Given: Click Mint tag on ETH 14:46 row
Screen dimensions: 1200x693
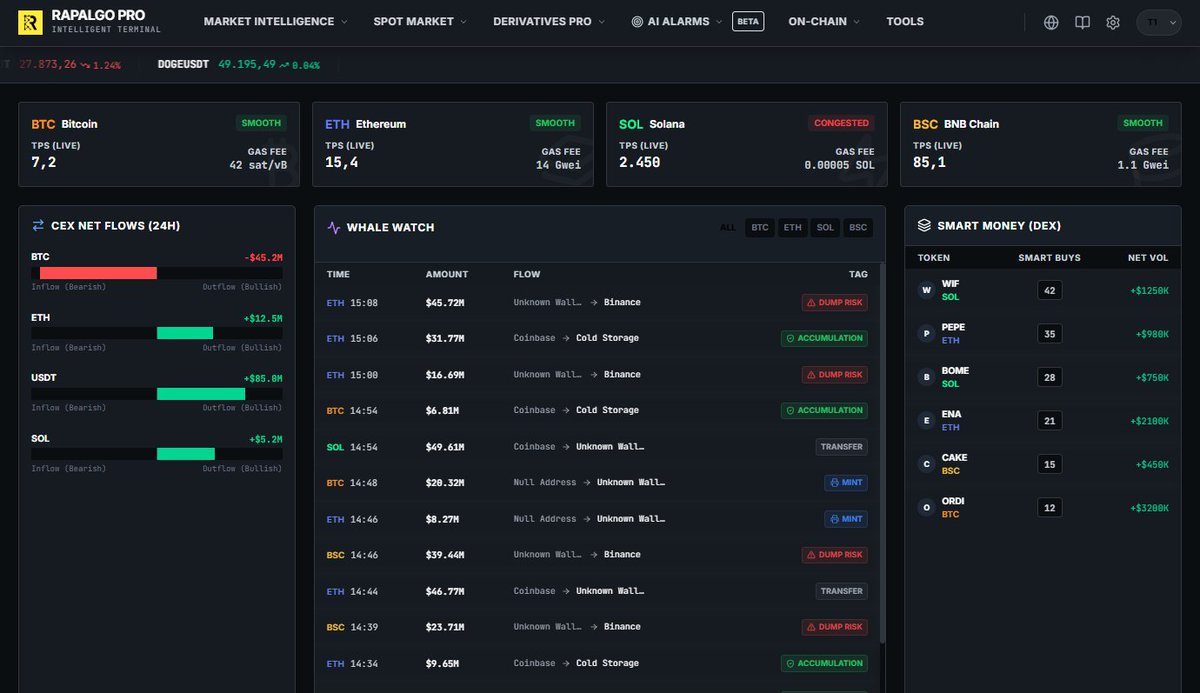Looking at the screenshot, I should (846, 519).
